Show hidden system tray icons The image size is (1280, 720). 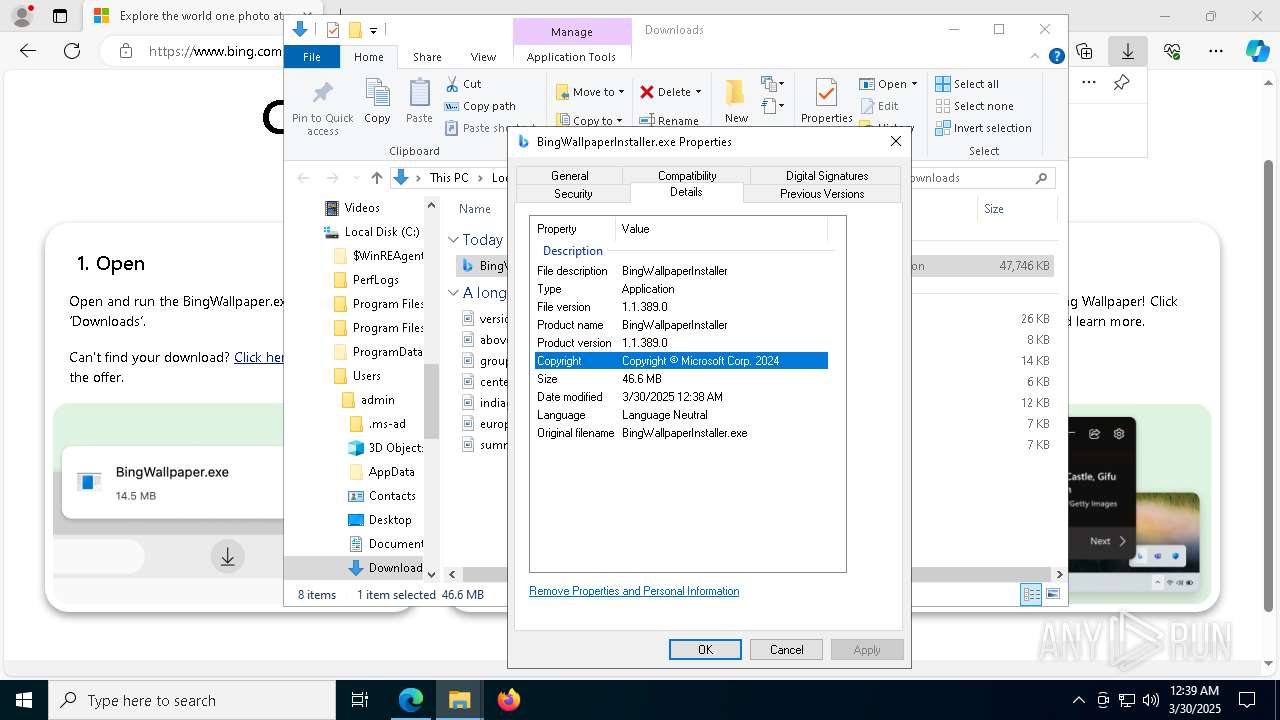click(1078, 700)
